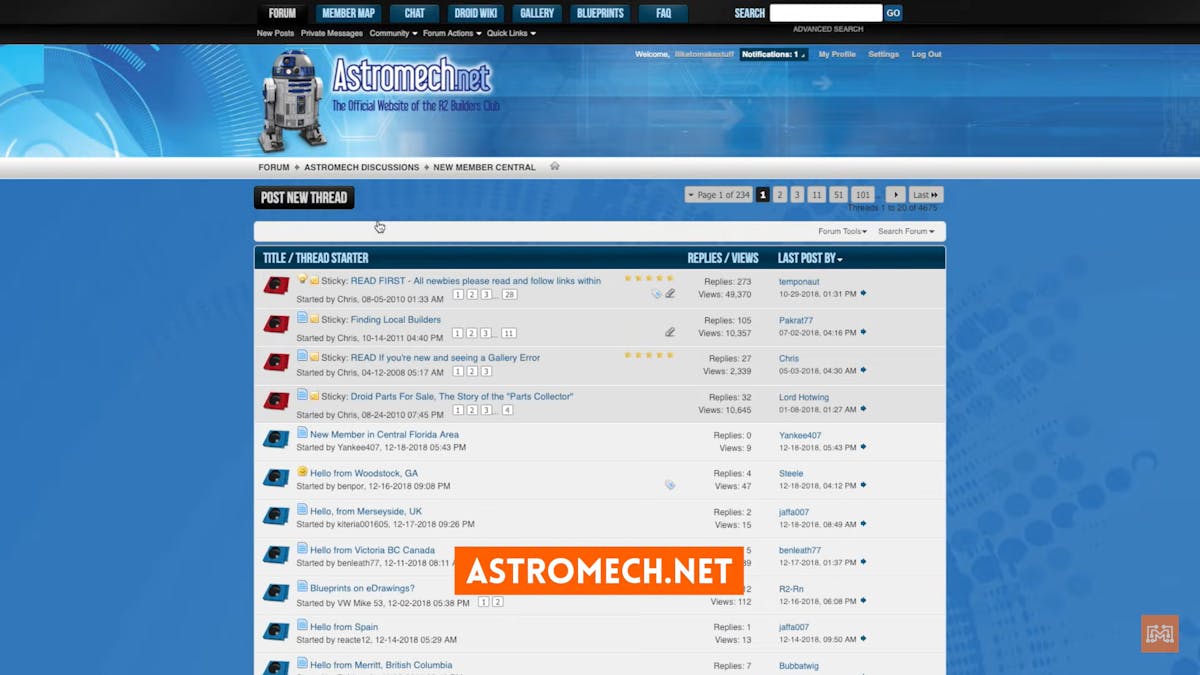This screenshot has width=1200, height=675.
Task: Open the Private Messages link
Action: pyautogui.click(x=332, y=33)
